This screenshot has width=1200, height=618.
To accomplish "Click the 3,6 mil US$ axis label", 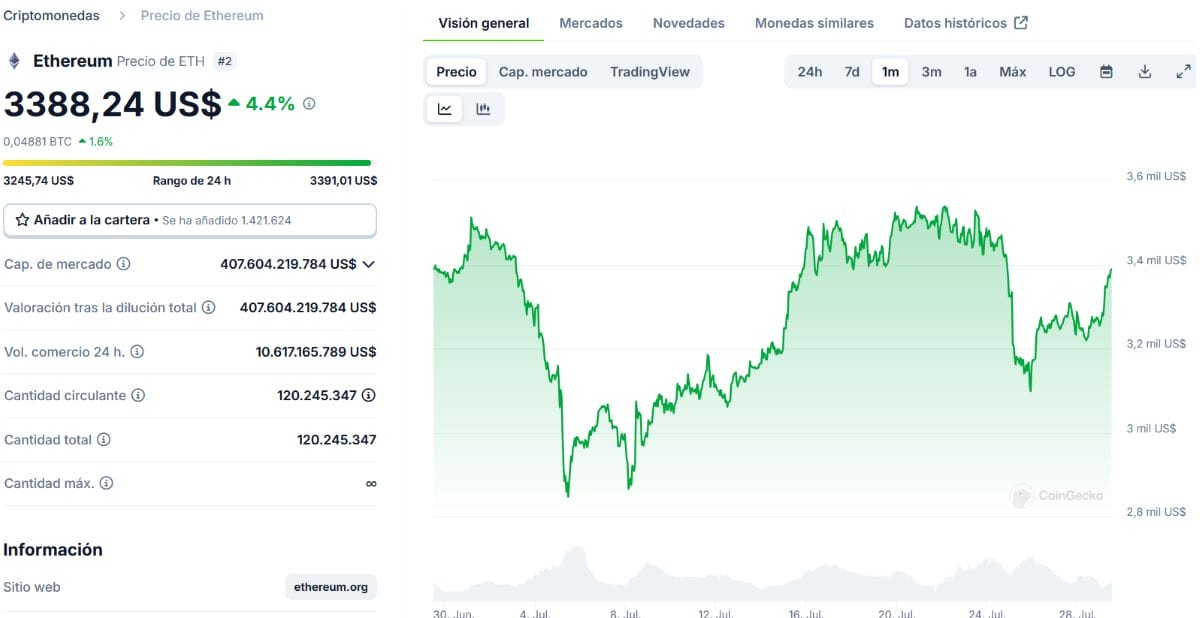I will 1156,176.
